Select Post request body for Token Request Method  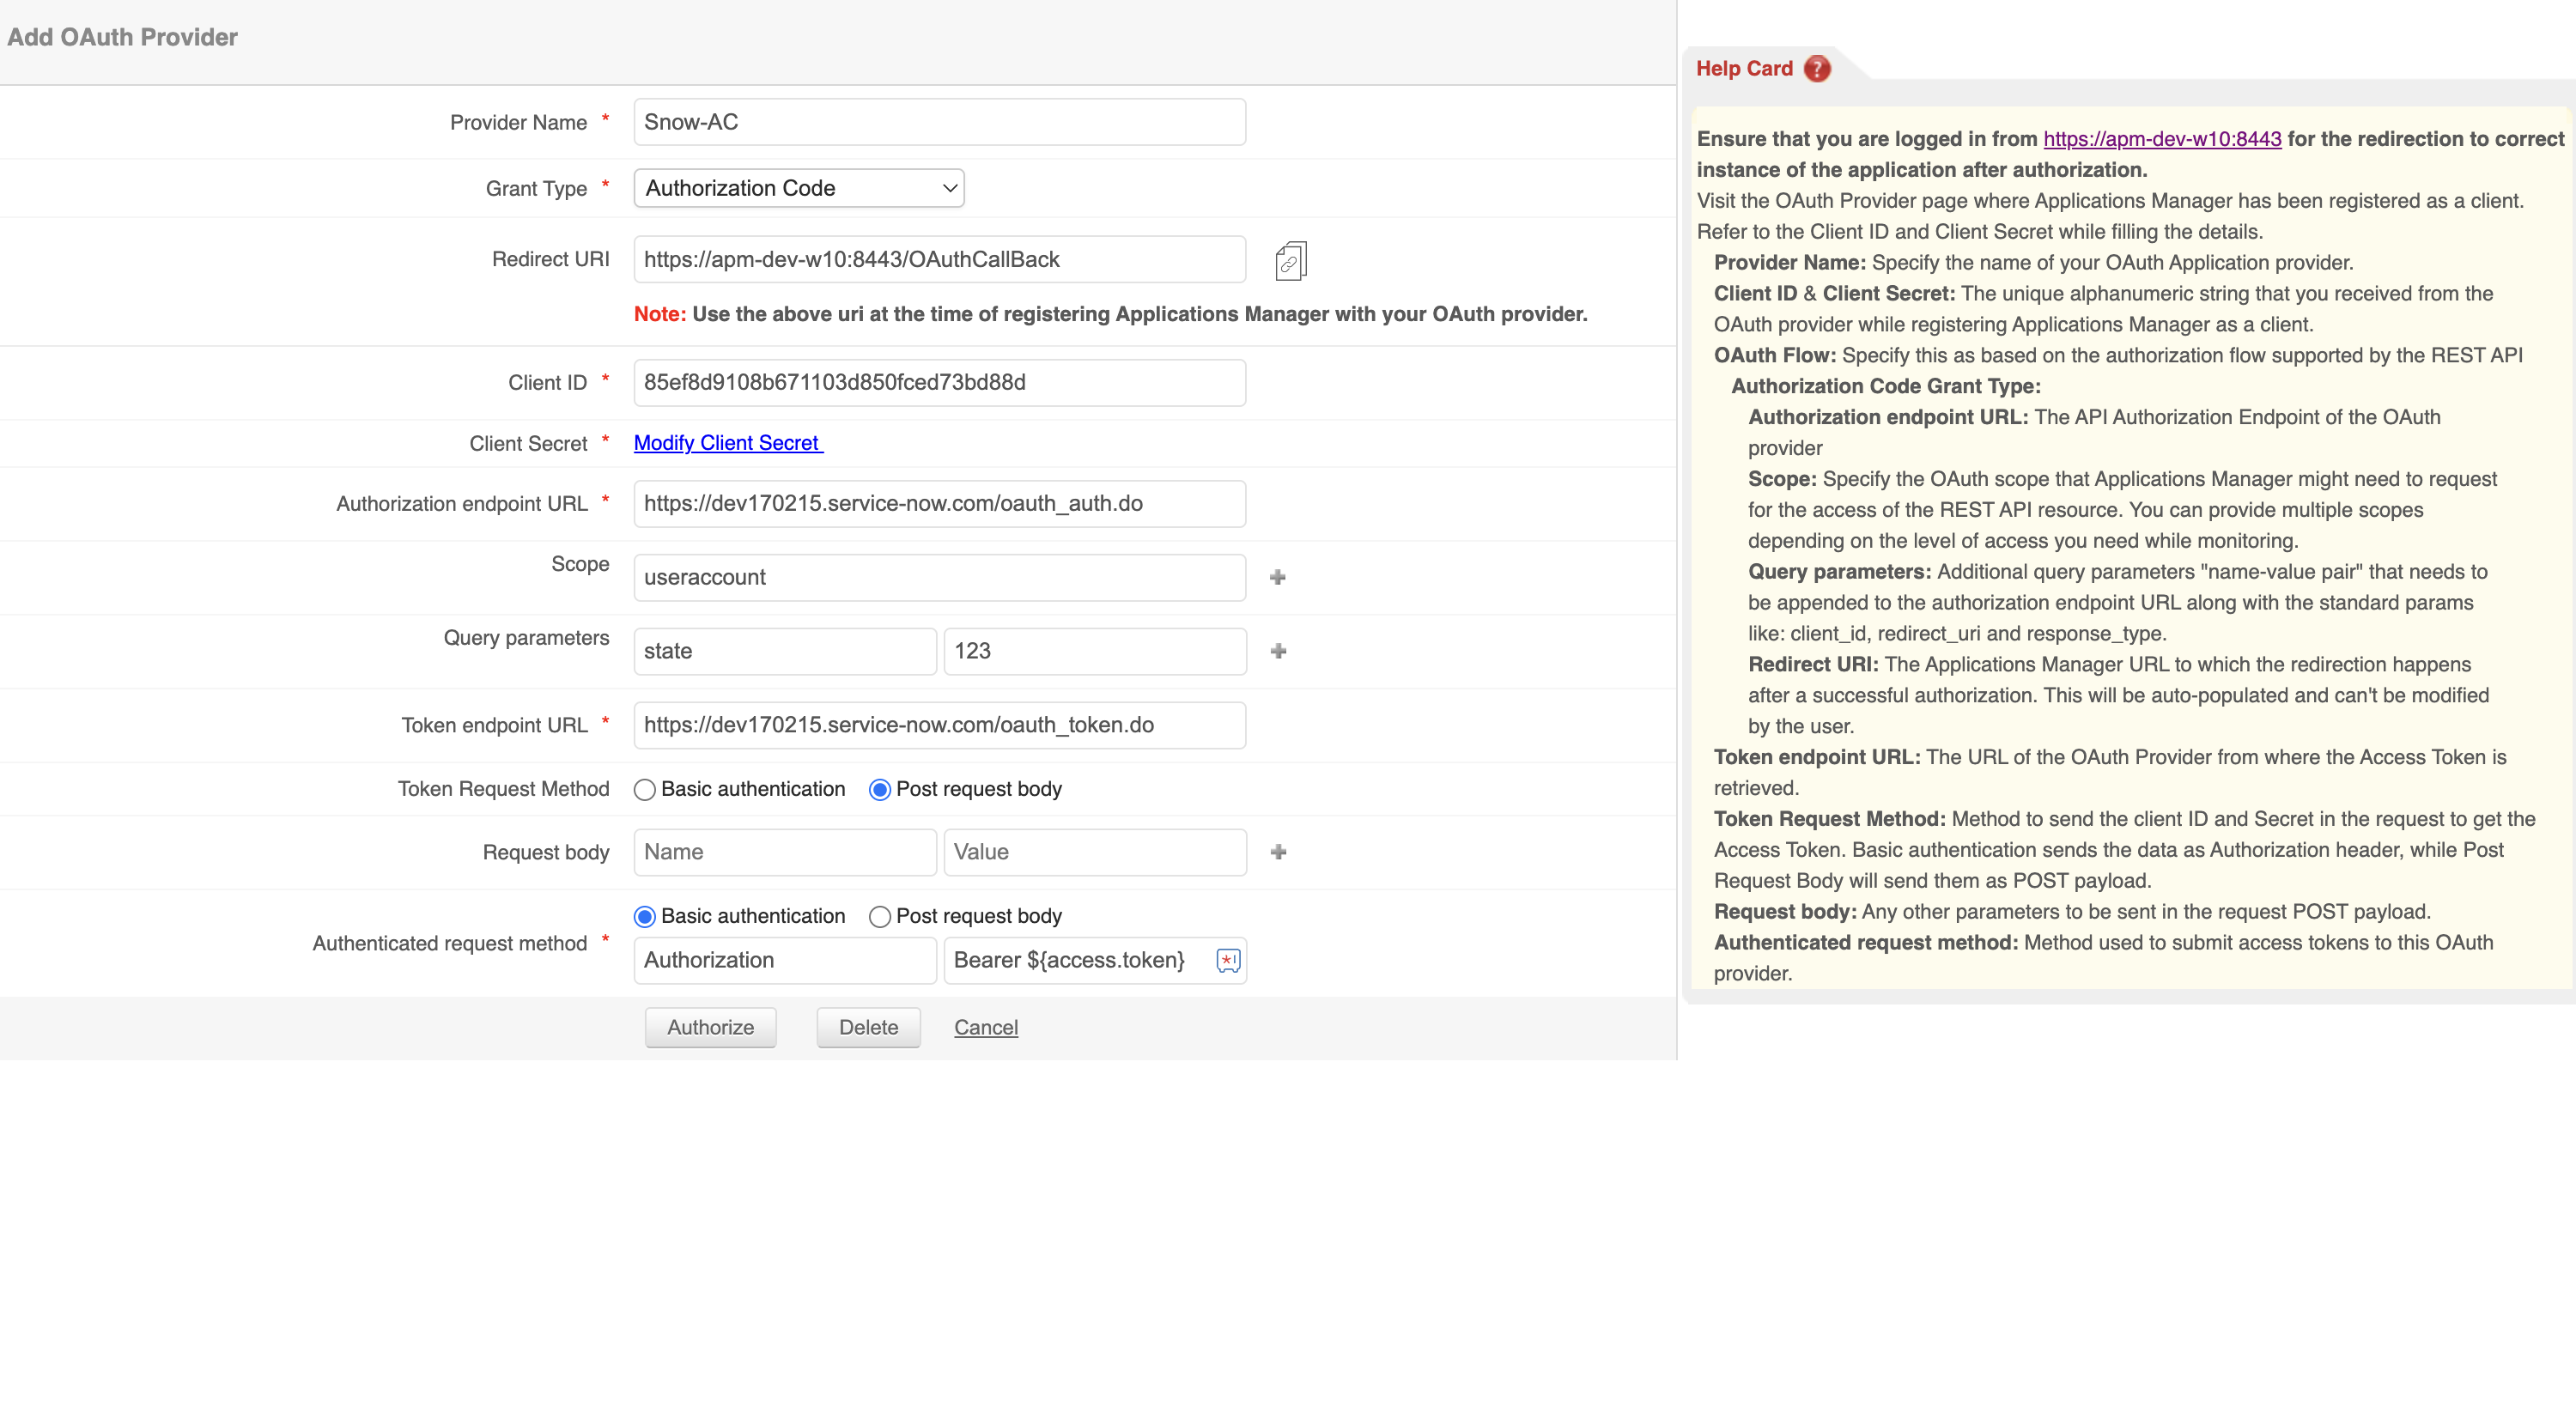[880, 790]
